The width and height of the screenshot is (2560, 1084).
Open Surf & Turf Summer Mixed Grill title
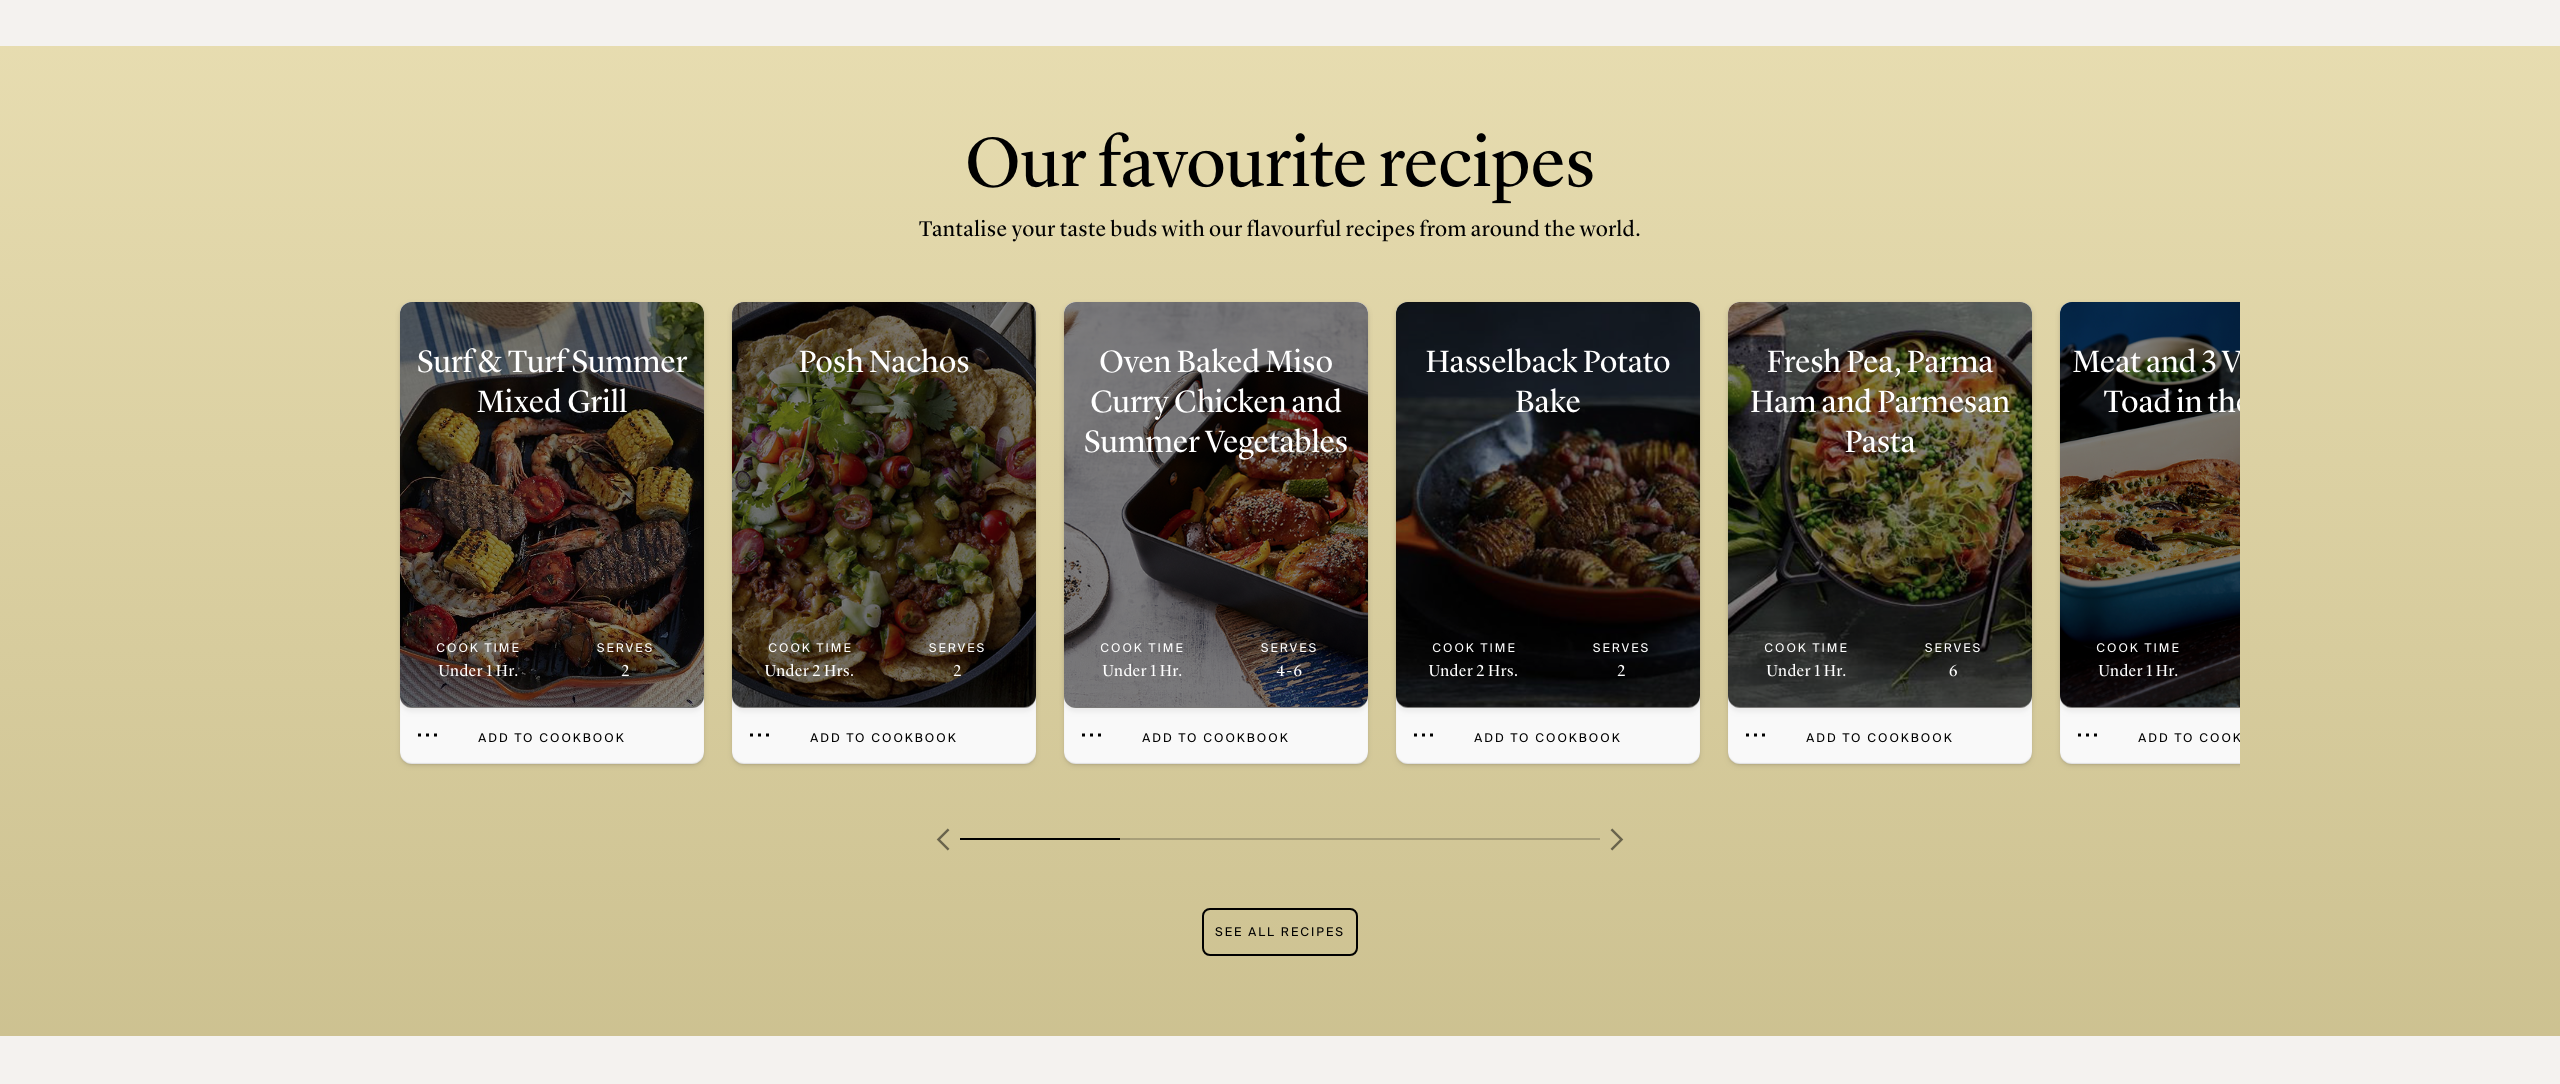coord(552,381)
